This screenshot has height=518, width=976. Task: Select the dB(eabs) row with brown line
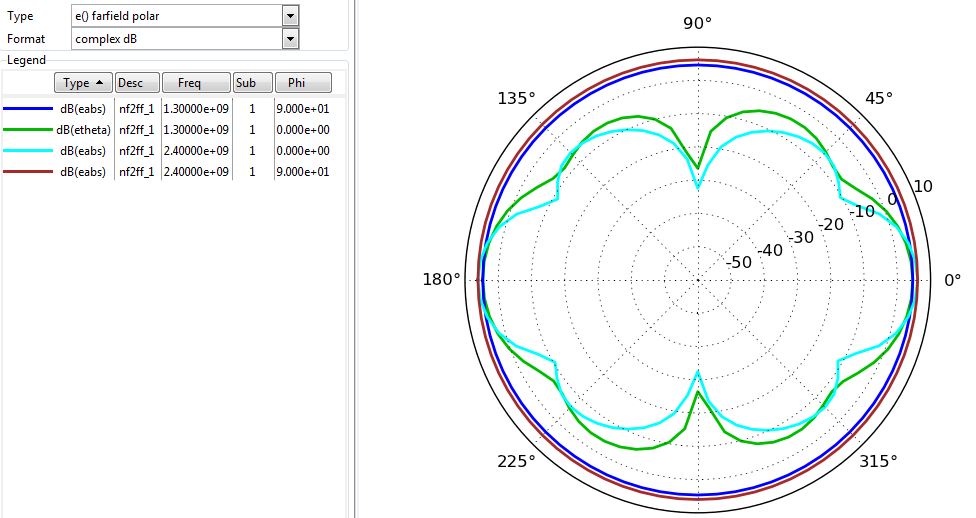click(83, 172)
